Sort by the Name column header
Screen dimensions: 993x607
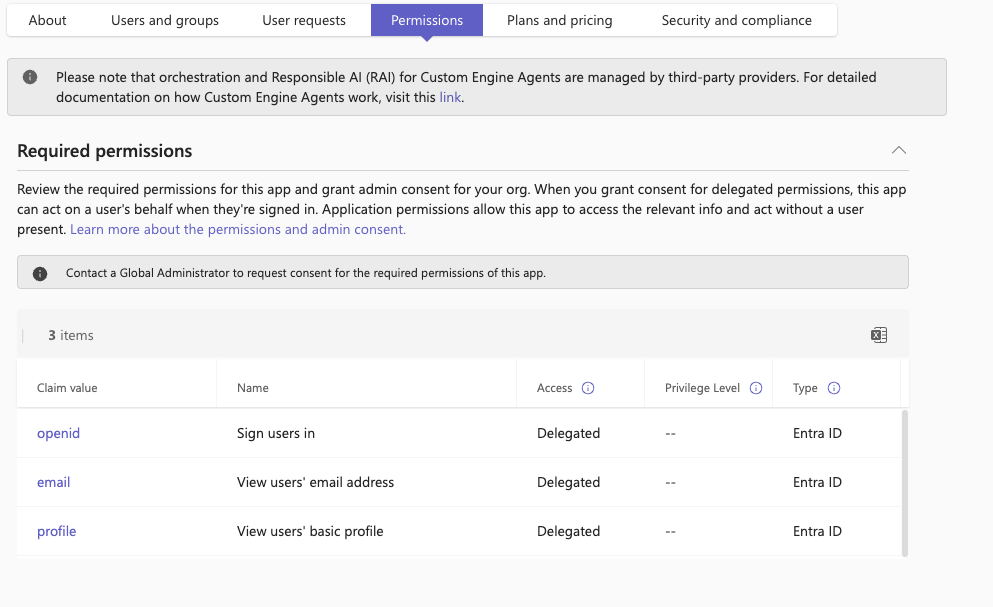[x=253, y=388]
